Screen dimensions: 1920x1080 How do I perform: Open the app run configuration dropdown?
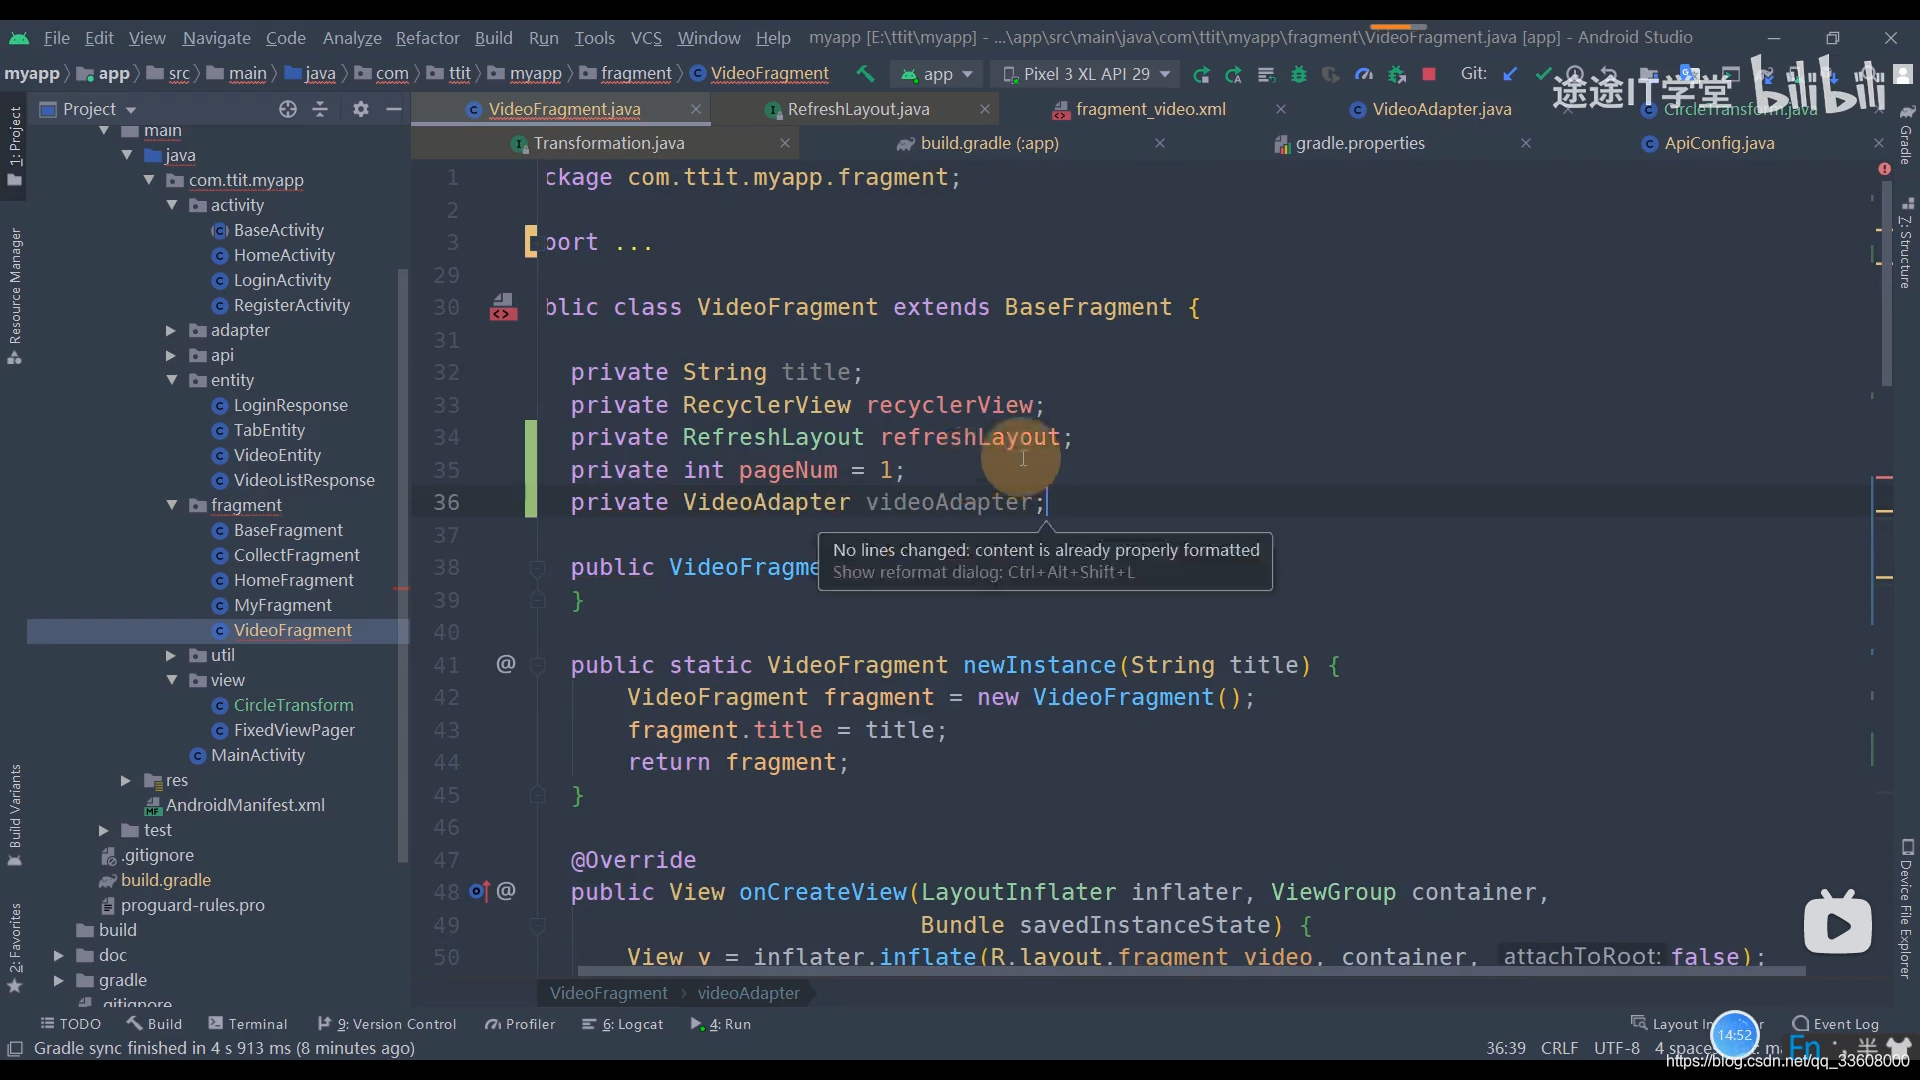[936, 74]
